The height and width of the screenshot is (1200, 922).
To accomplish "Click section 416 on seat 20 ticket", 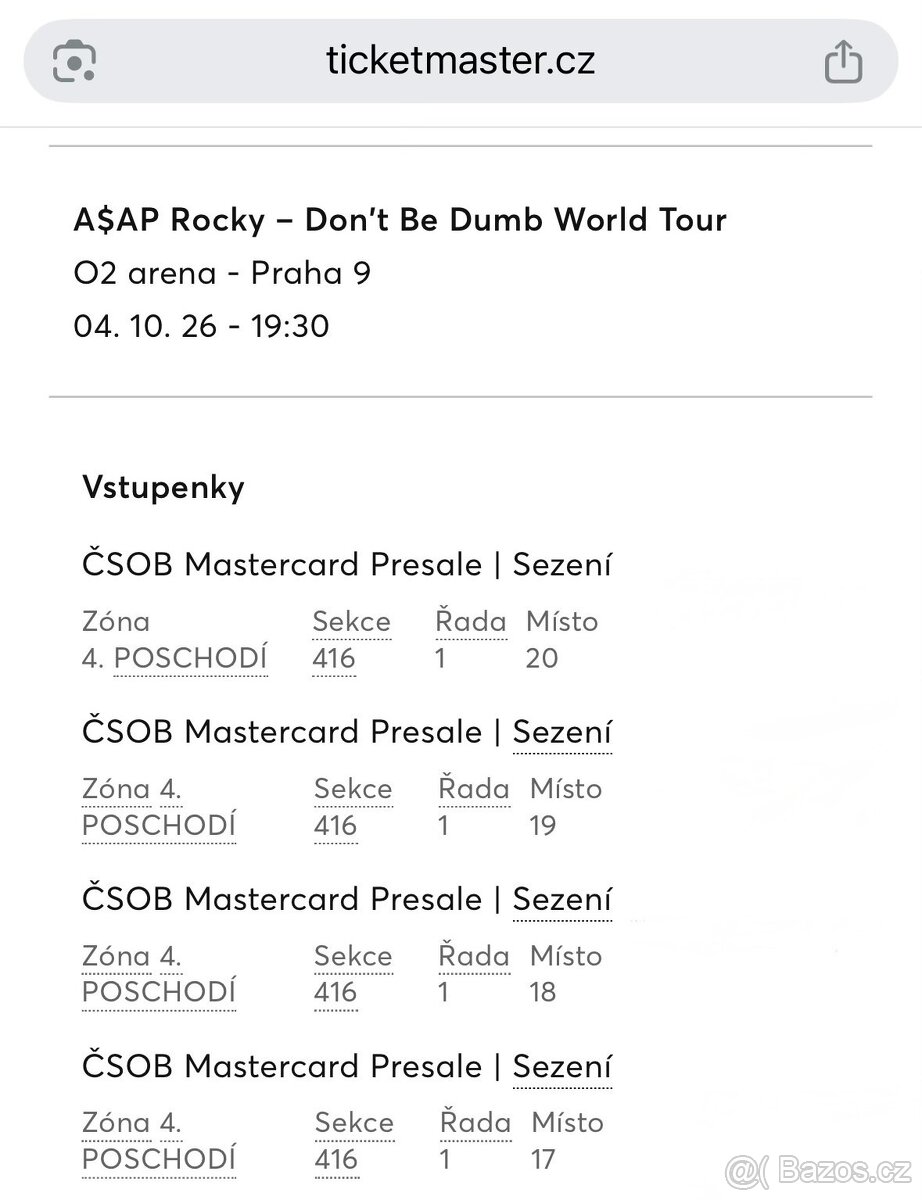I will tap(334, 659).
